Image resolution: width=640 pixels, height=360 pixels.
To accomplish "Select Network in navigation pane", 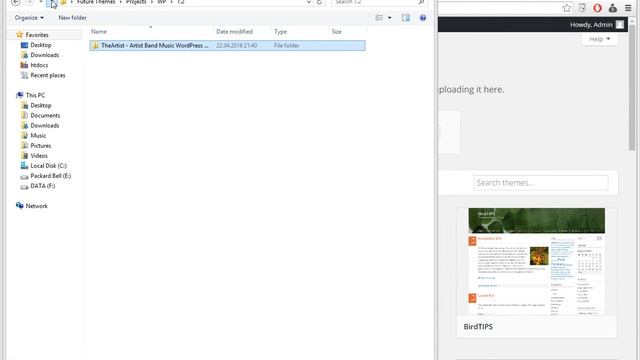I will click(x=37, y=206).
